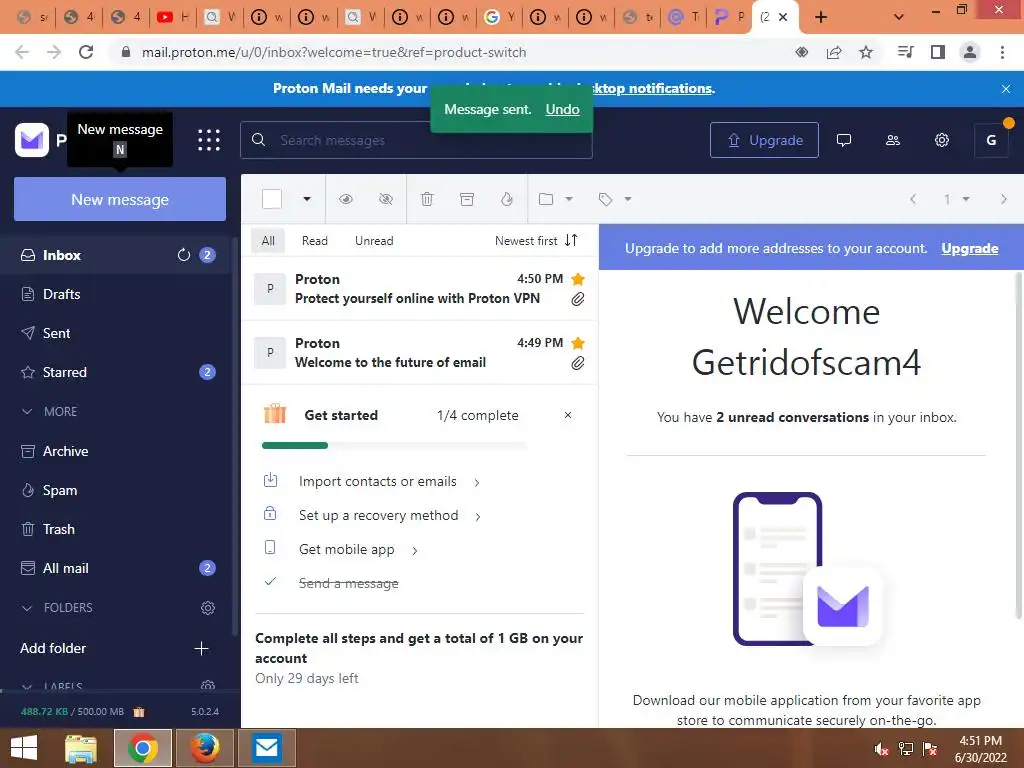
Task: Filter messages by All tab
Action: 268,240
